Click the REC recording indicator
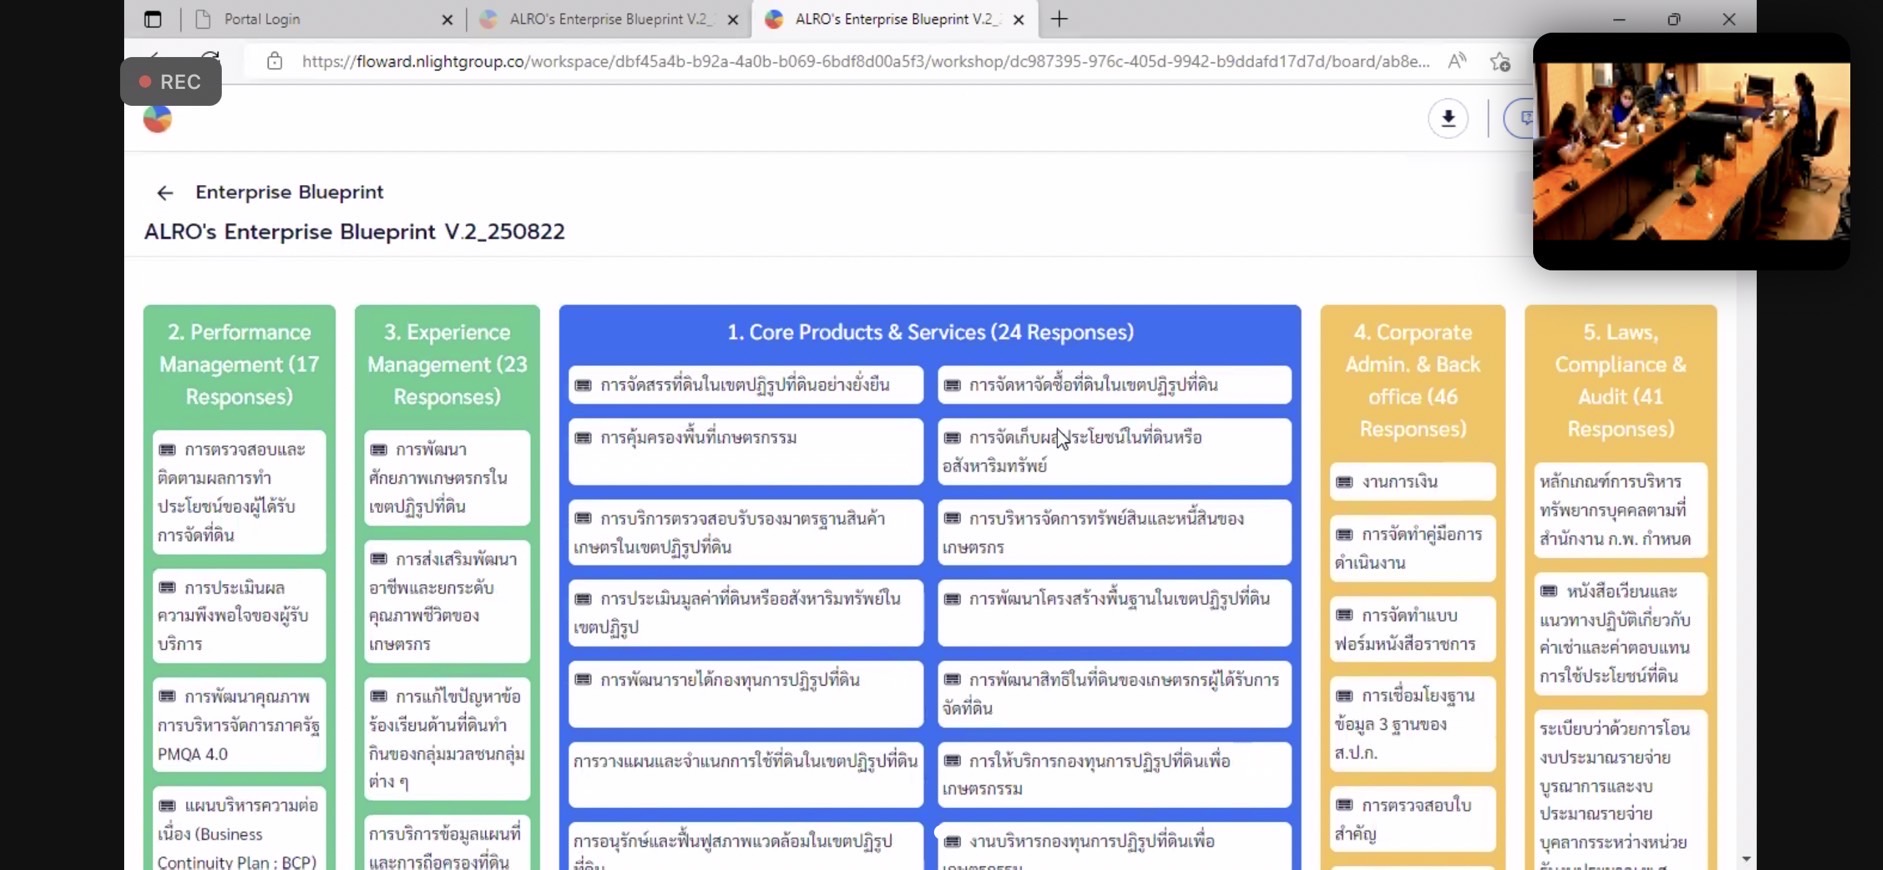 pos(171,82)
